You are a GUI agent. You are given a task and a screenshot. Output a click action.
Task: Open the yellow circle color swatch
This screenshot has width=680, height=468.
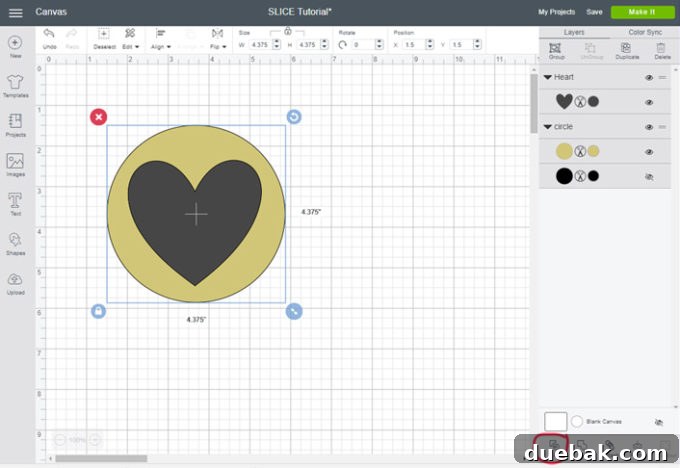pyautogui.click(x=593, y=151)
